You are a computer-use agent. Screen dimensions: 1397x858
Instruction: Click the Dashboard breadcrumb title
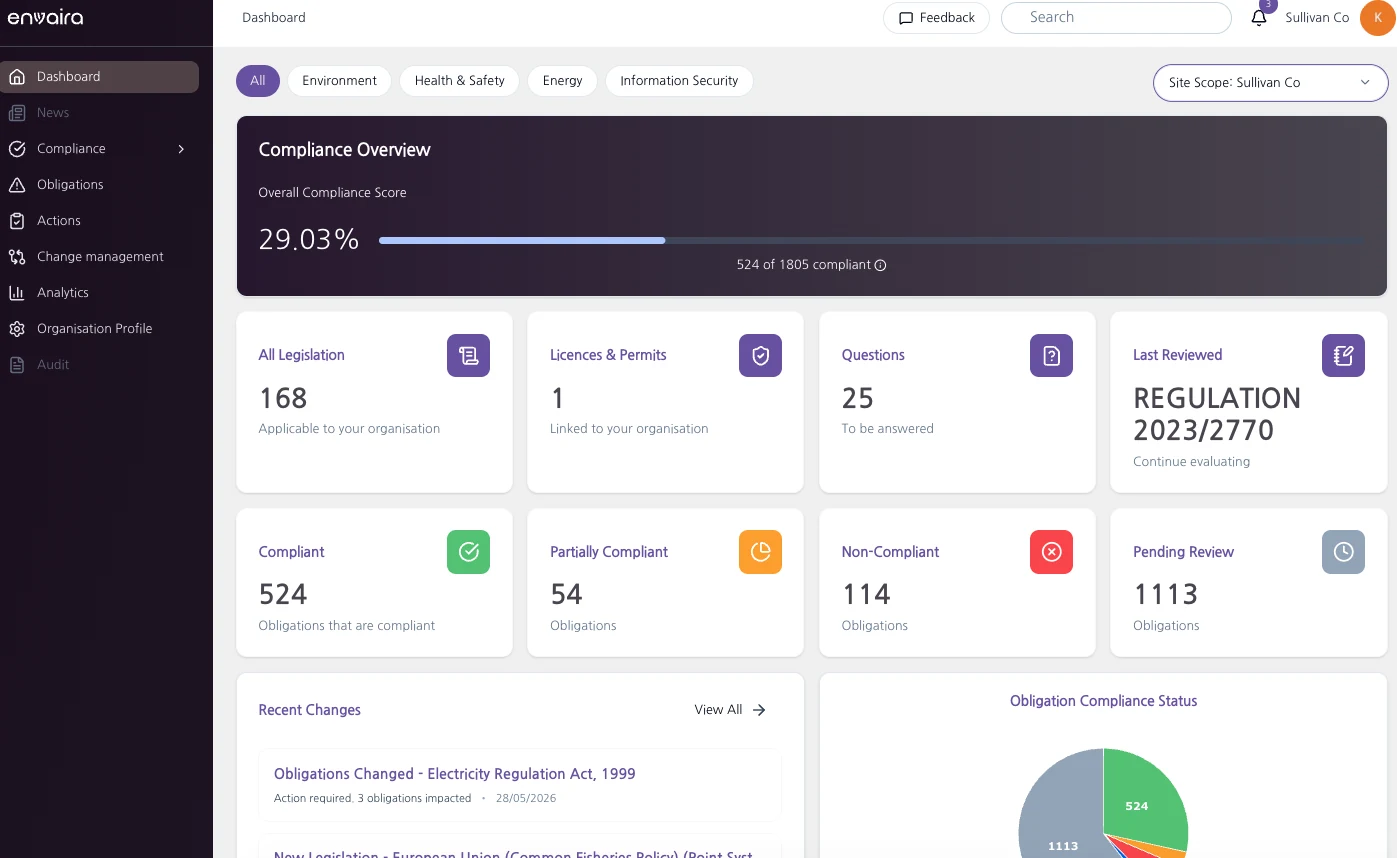tap(274, 18)
